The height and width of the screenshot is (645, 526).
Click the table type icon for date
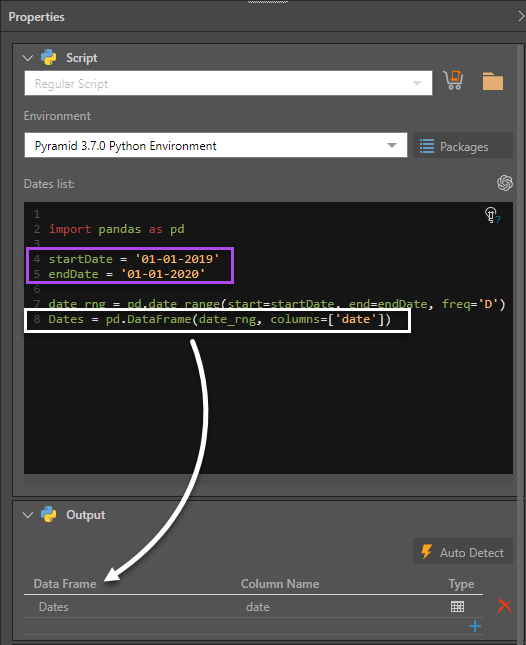point(457,606)
